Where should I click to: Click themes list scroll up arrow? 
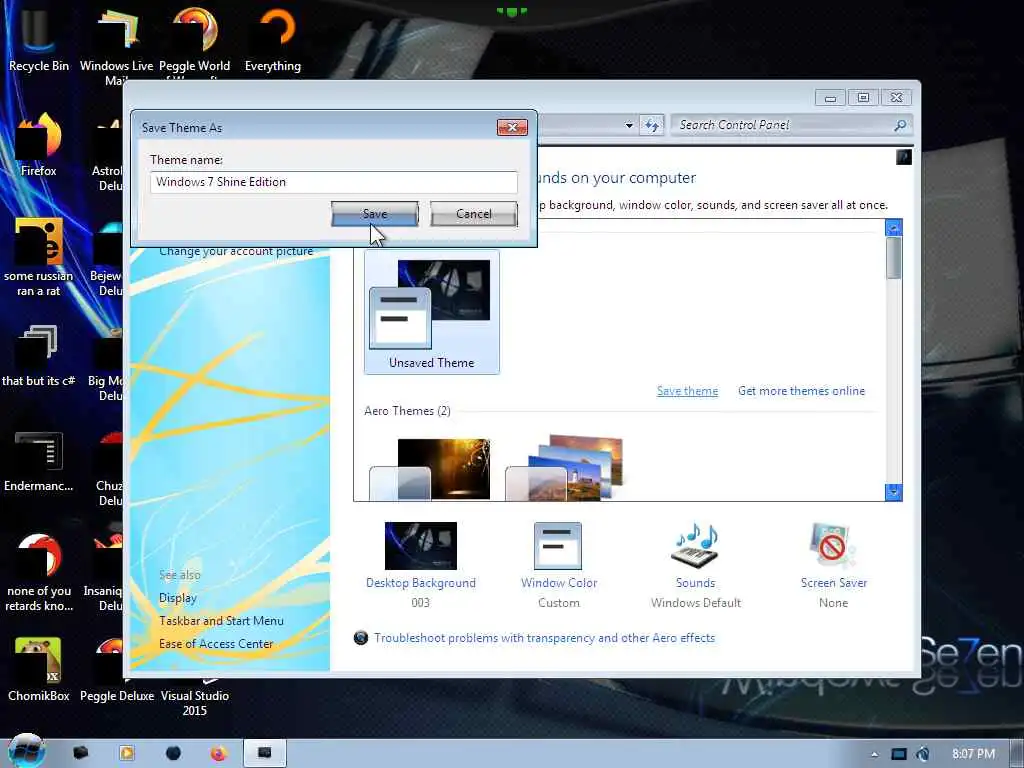click(x=893, y=227)
